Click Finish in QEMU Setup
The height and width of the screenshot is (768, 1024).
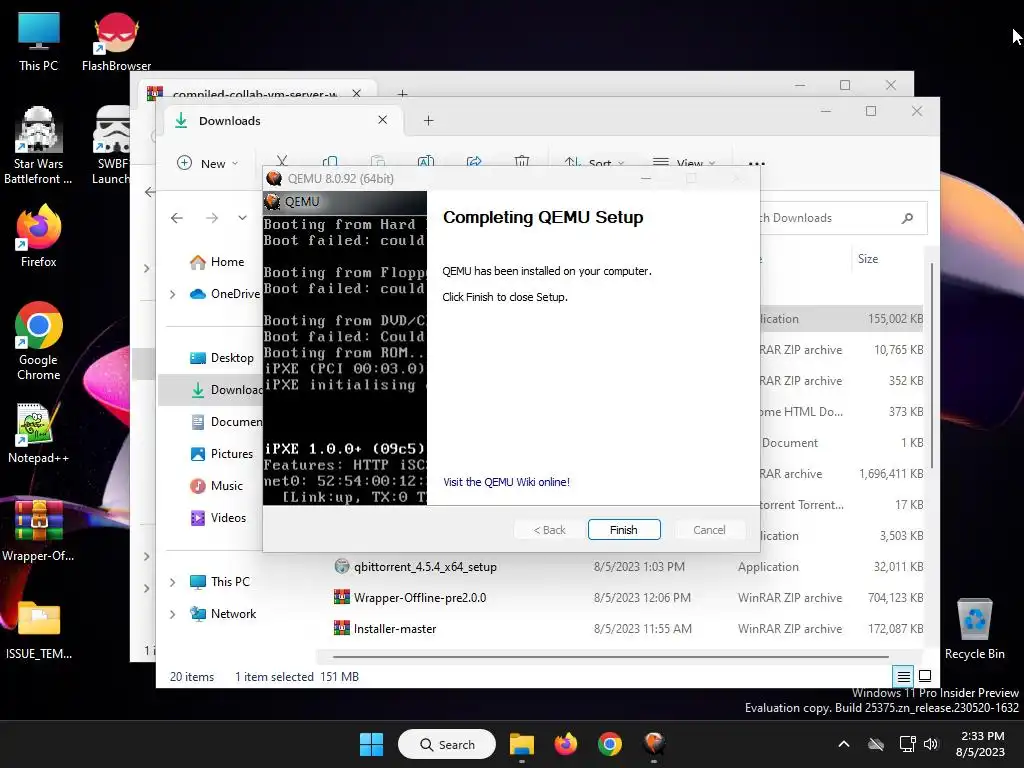click(624, 530)
